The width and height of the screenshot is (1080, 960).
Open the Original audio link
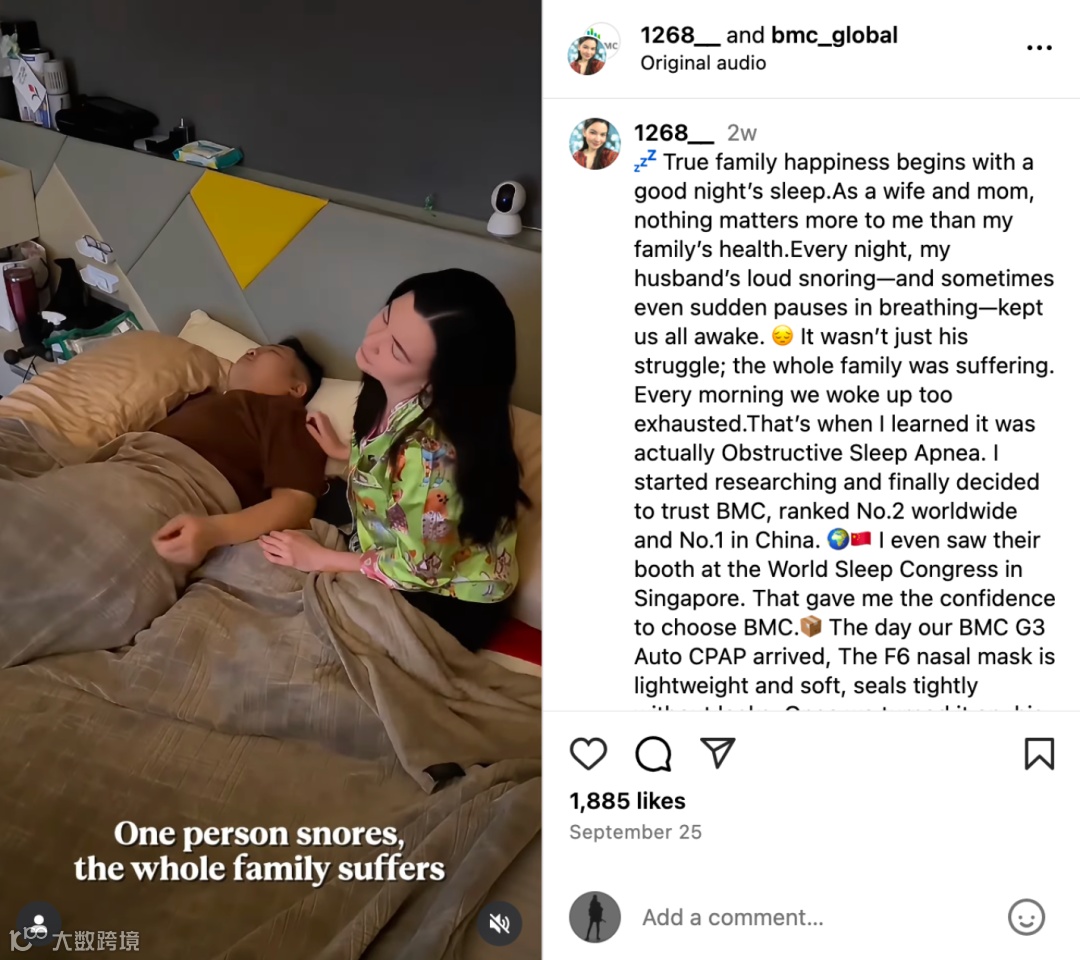pyautogui.click(x=703, y=63)
